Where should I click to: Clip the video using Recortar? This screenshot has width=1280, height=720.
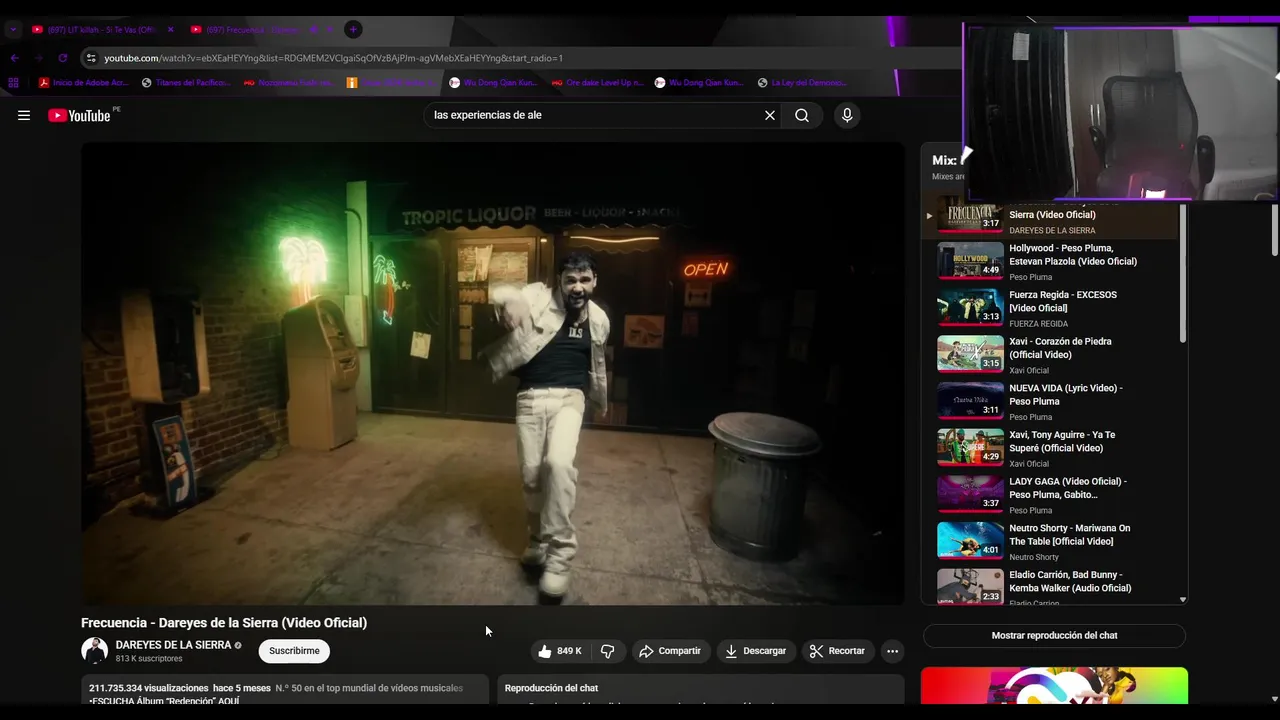click(838, 651)
